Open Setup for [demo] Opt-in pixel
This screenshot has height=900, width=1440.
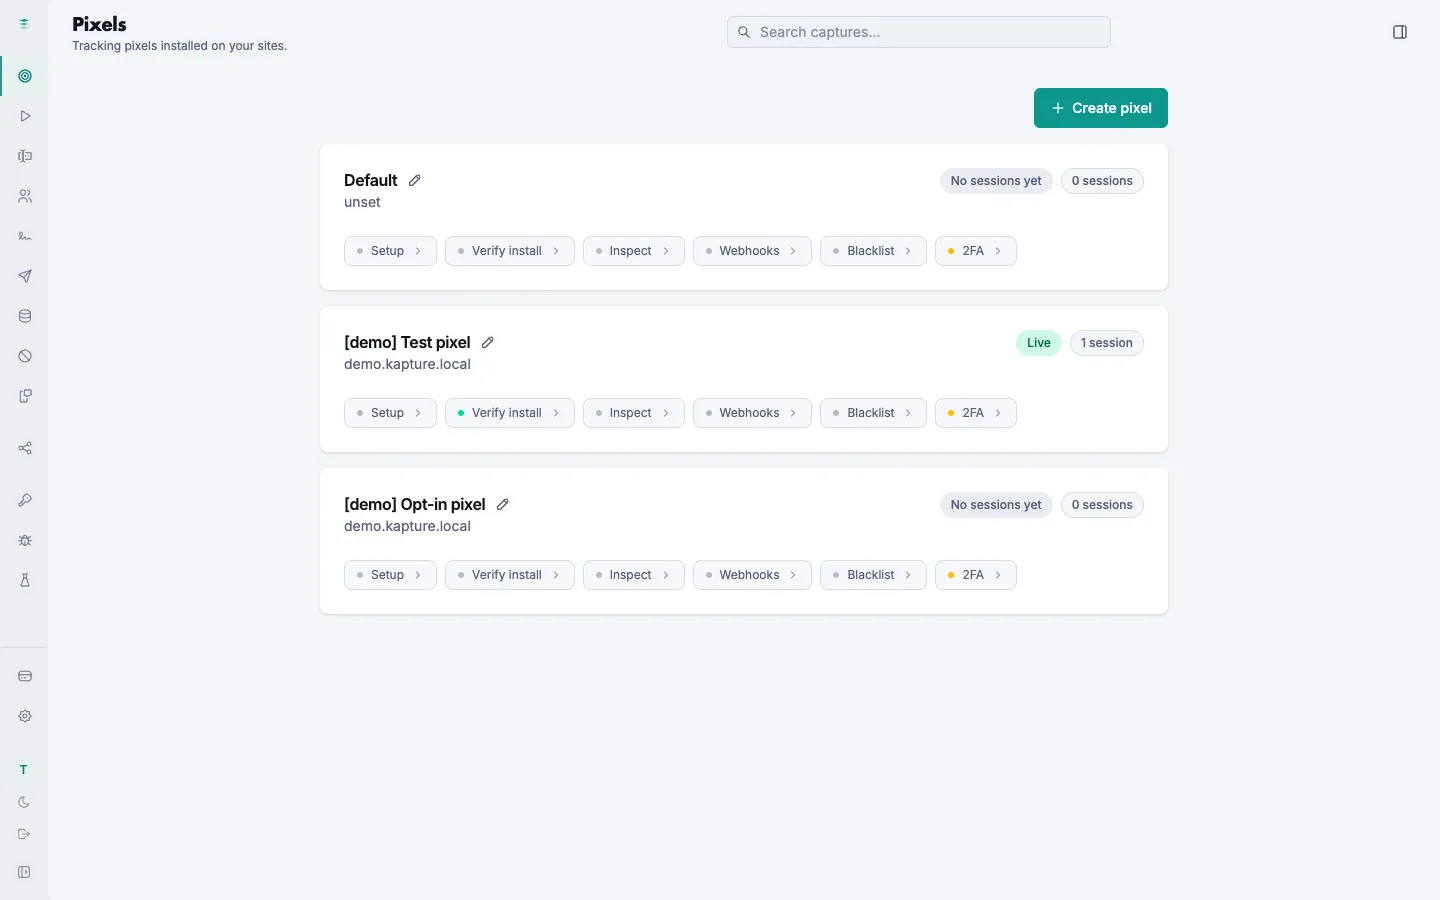[390, 575]
